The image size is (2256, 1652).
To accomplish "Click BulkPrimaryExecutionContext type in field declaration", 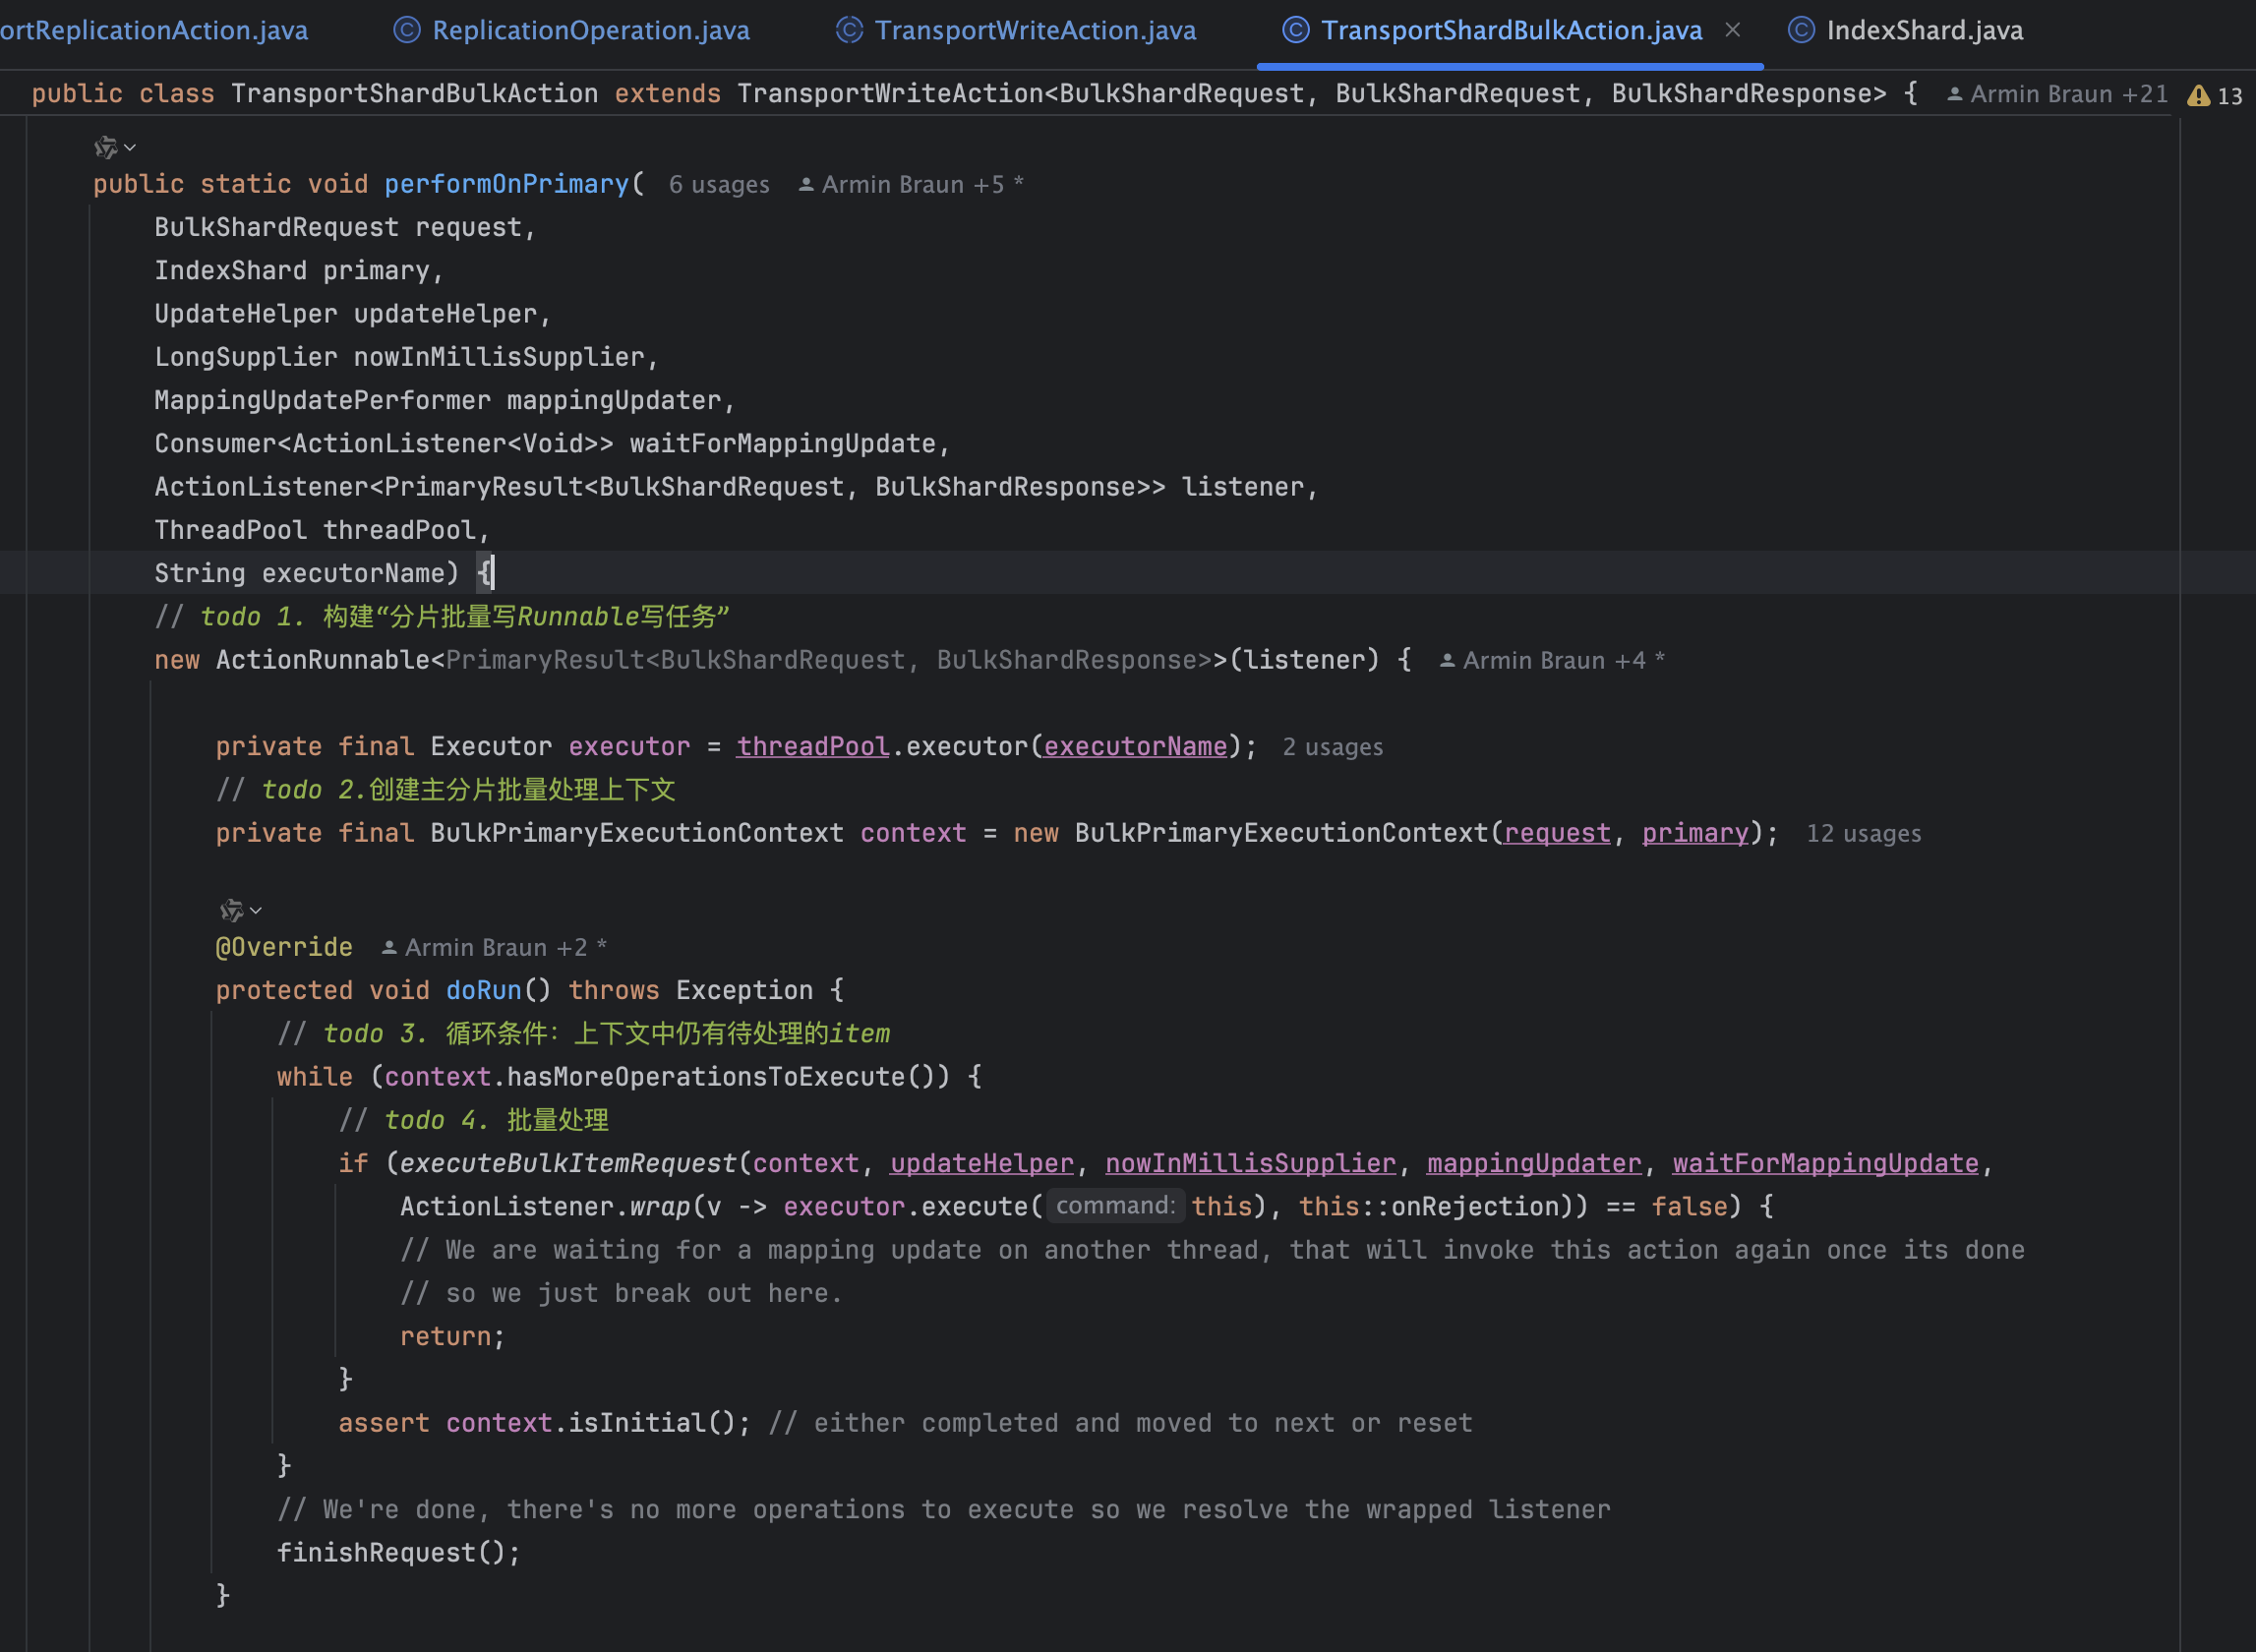I will (x=638, y=834).
